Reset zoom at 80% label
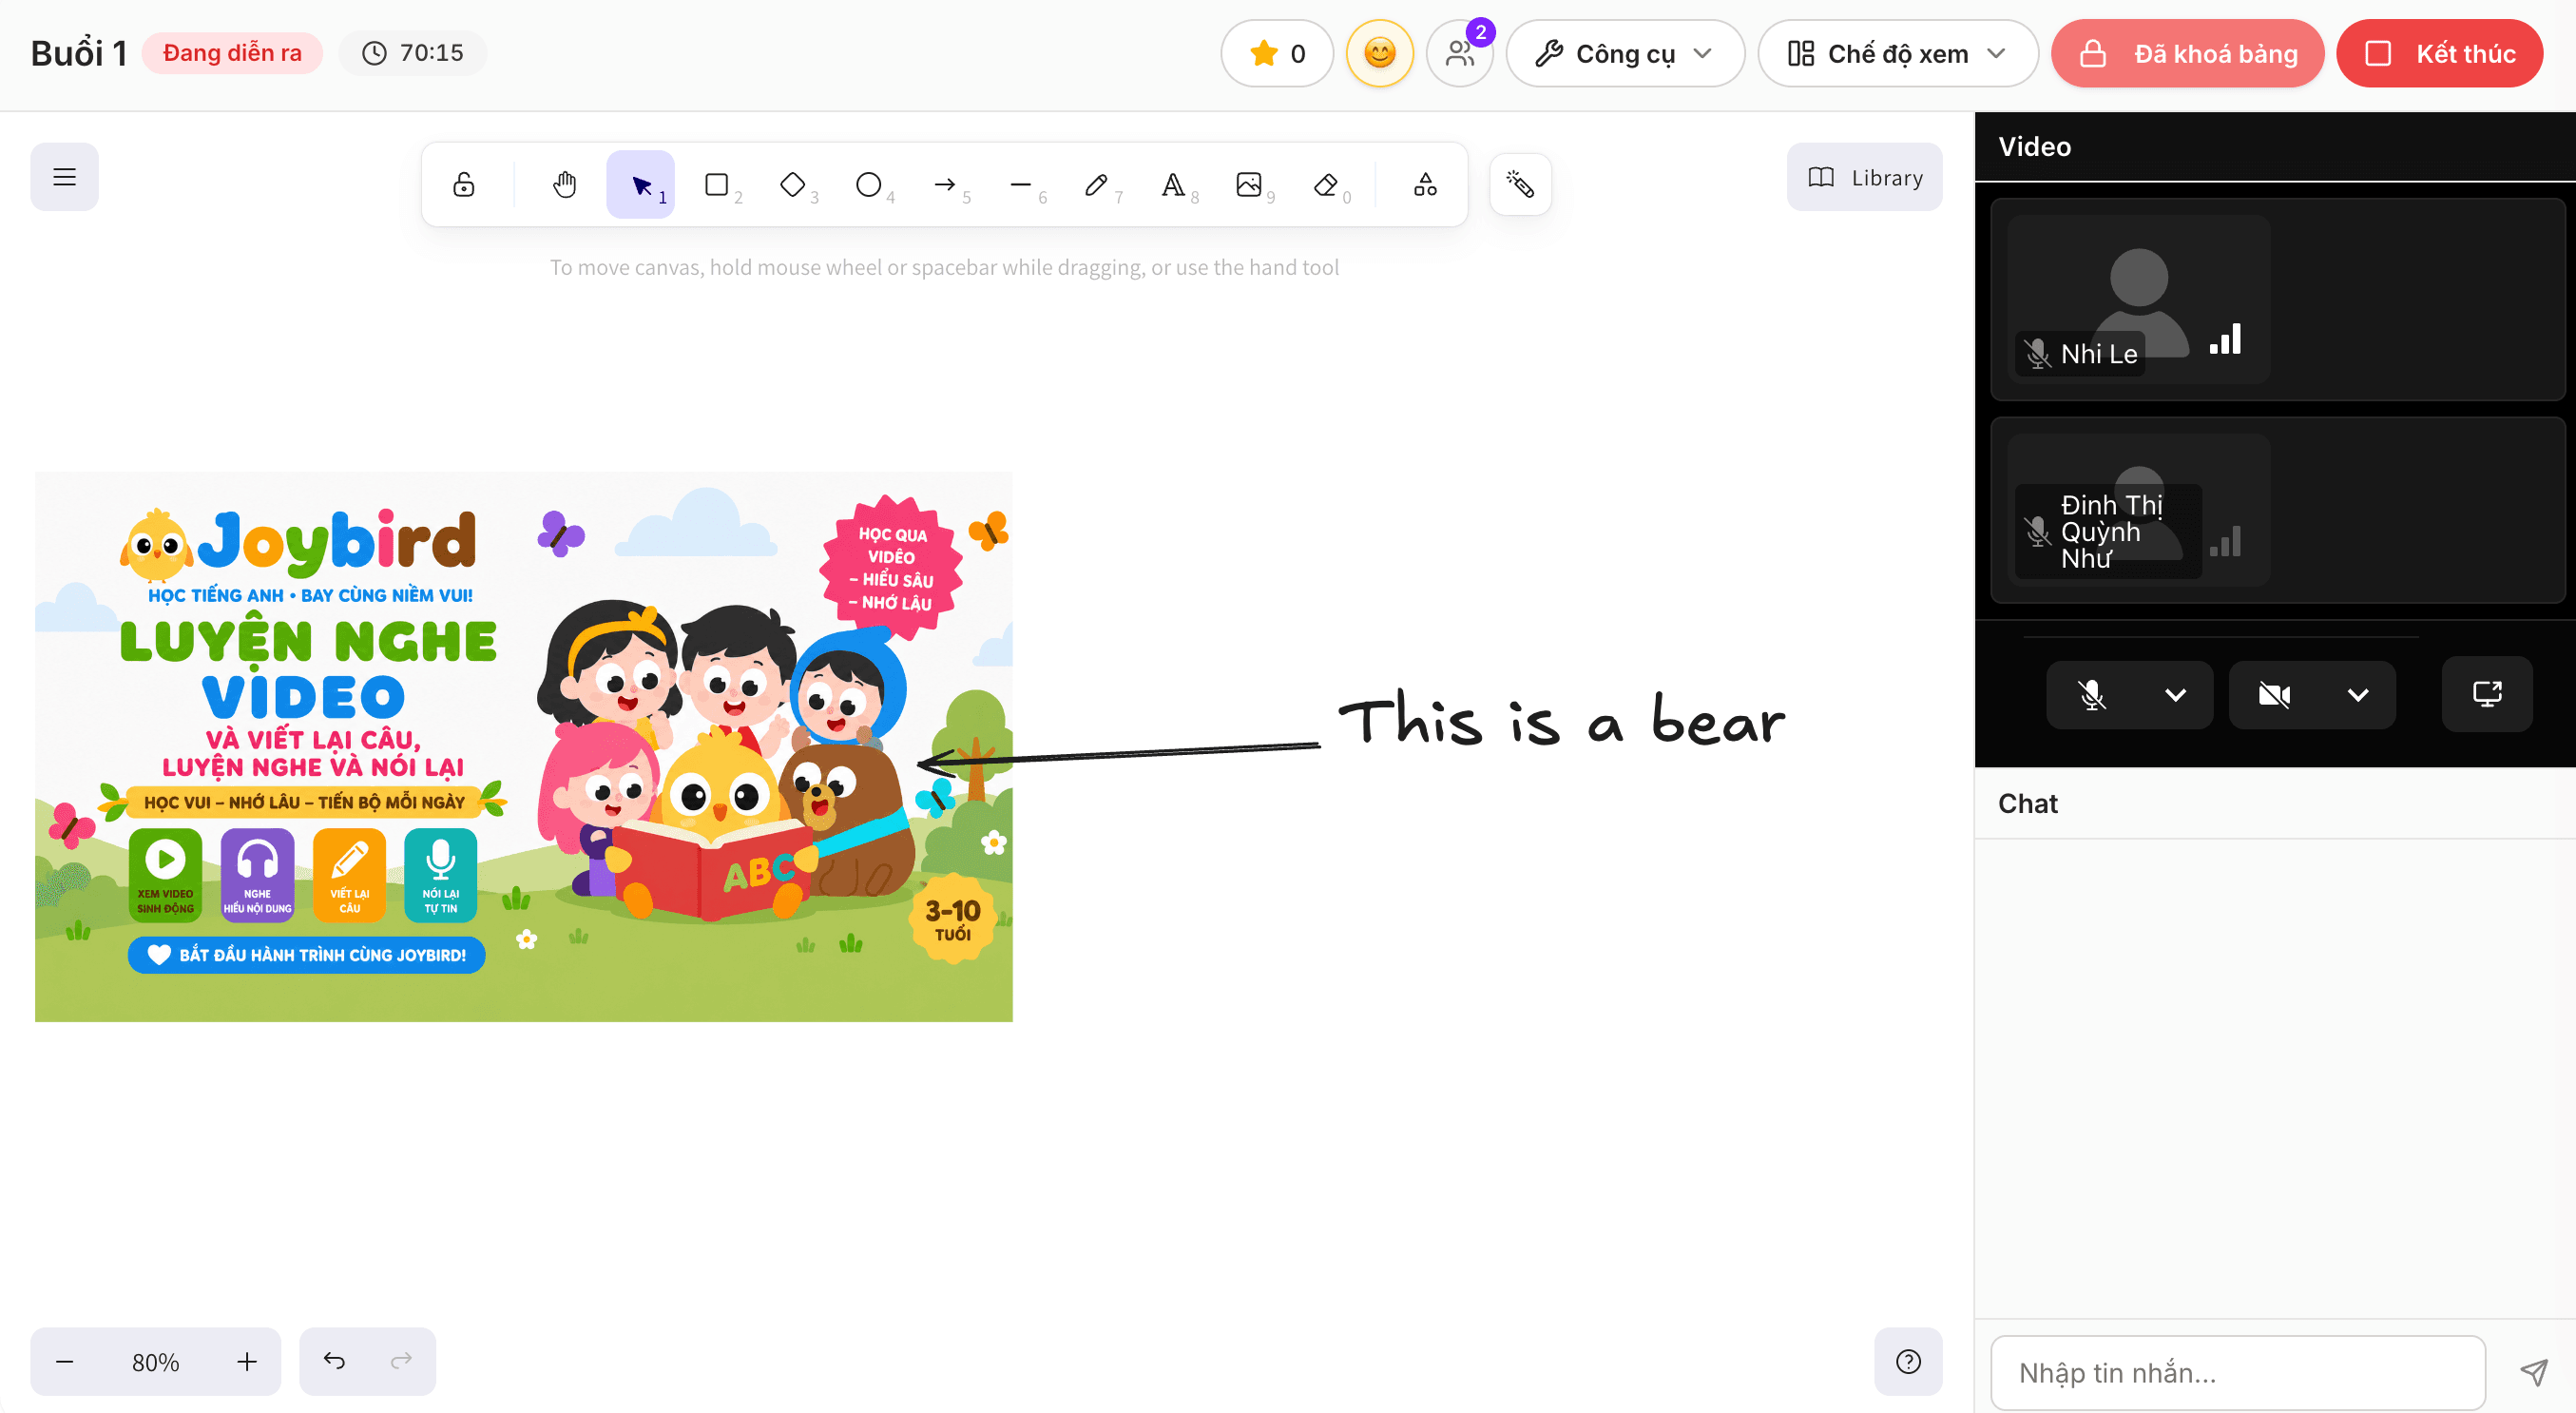 [156, 1362]
